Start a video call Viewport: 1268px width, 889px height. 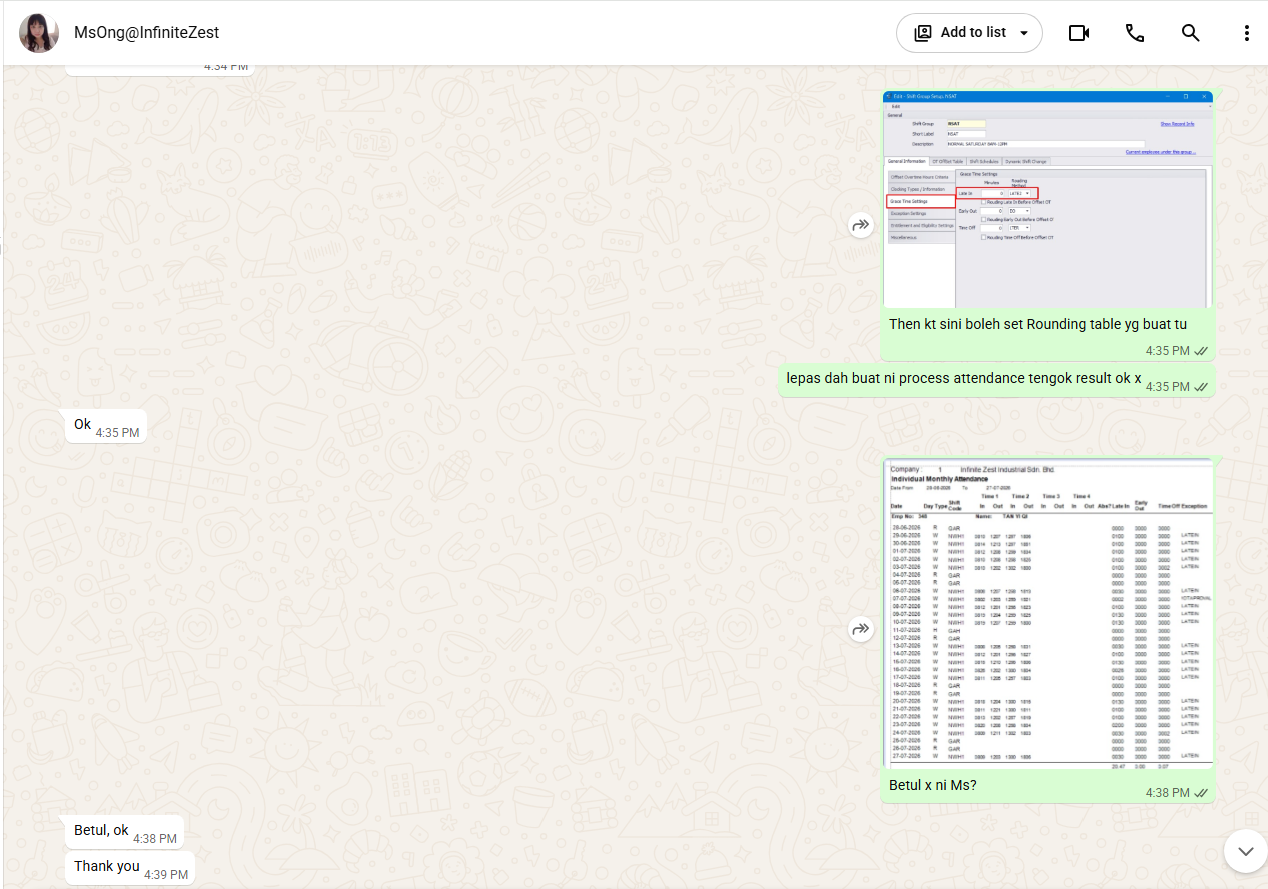pyautogui.click(x=1079, y=33)
